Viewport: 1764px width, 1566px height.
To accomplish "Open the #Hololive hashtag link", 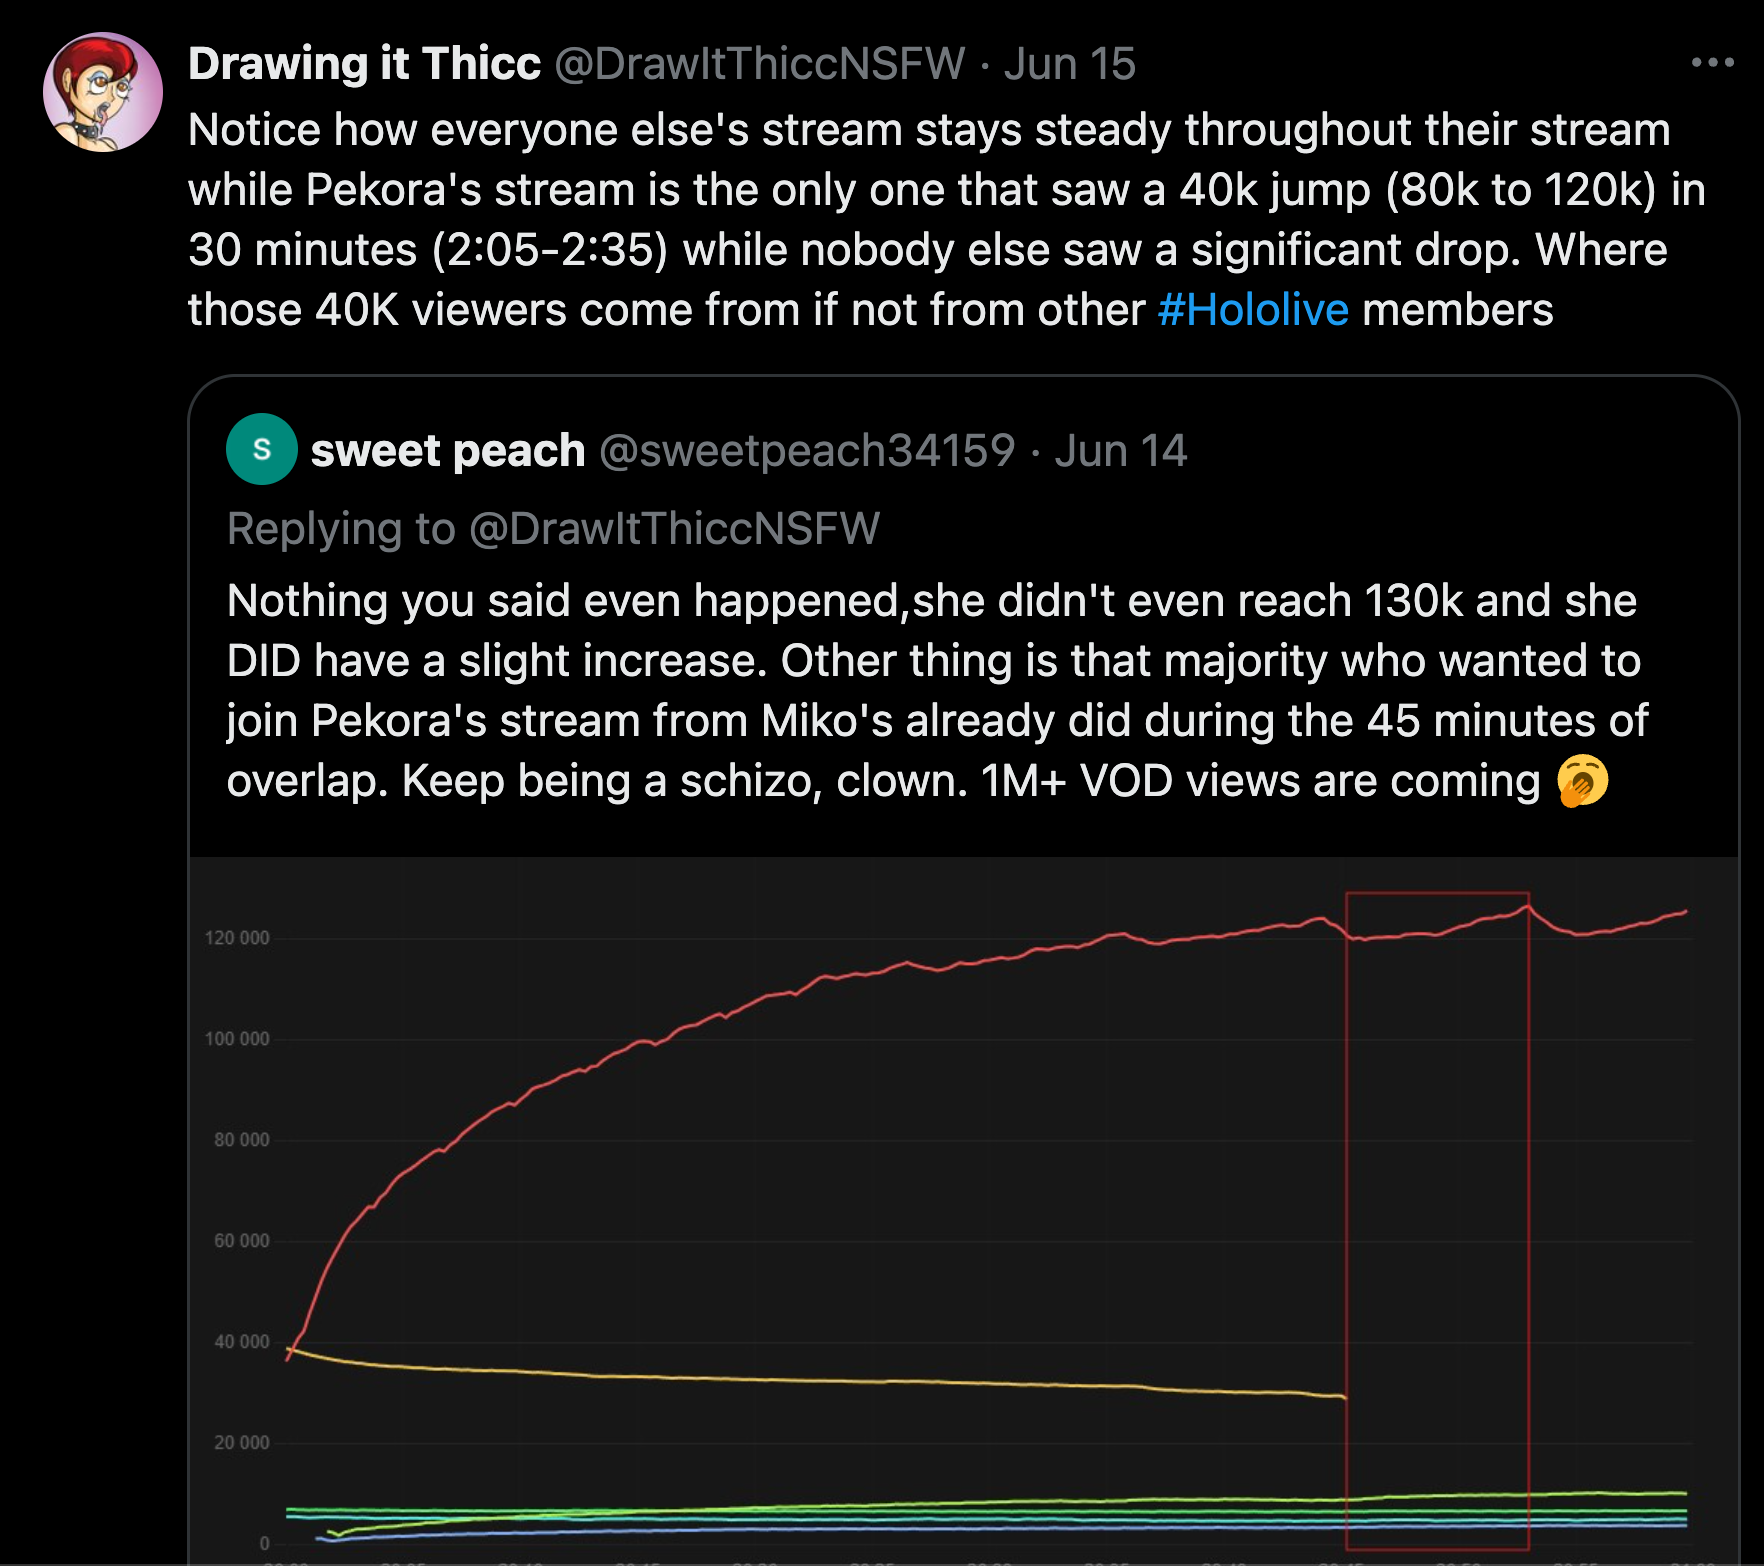I will [1253, 309].
